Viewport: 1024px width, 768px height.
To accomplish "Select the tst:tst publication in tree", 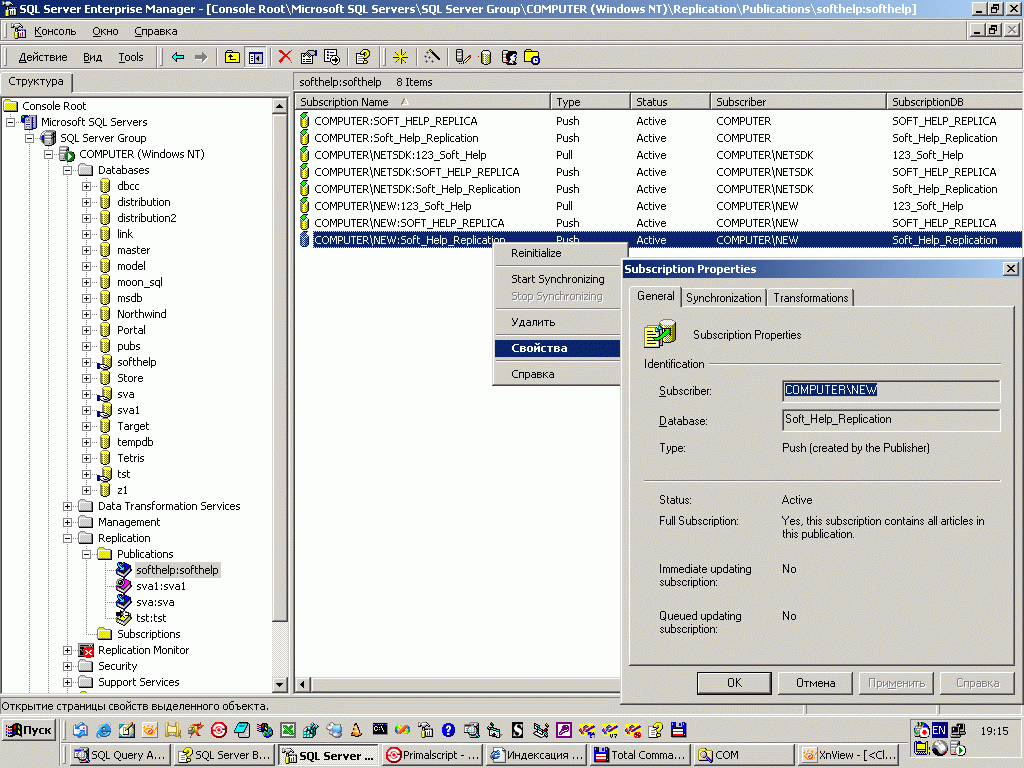I will tap(151, 618).
